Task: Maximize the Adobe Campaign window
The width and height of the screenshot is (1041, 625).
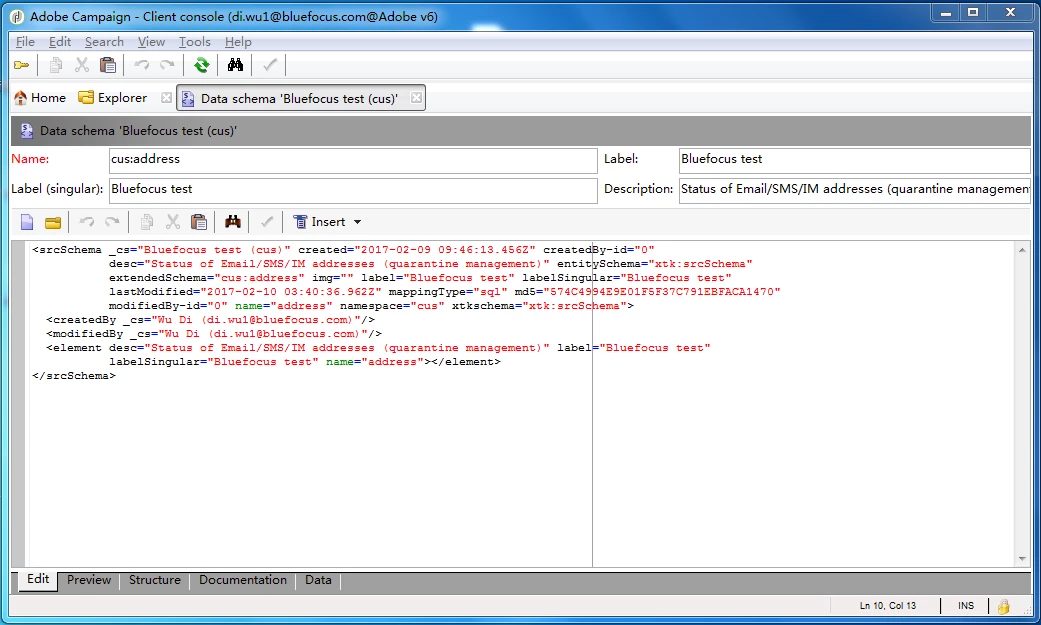Action: [973, 13]
